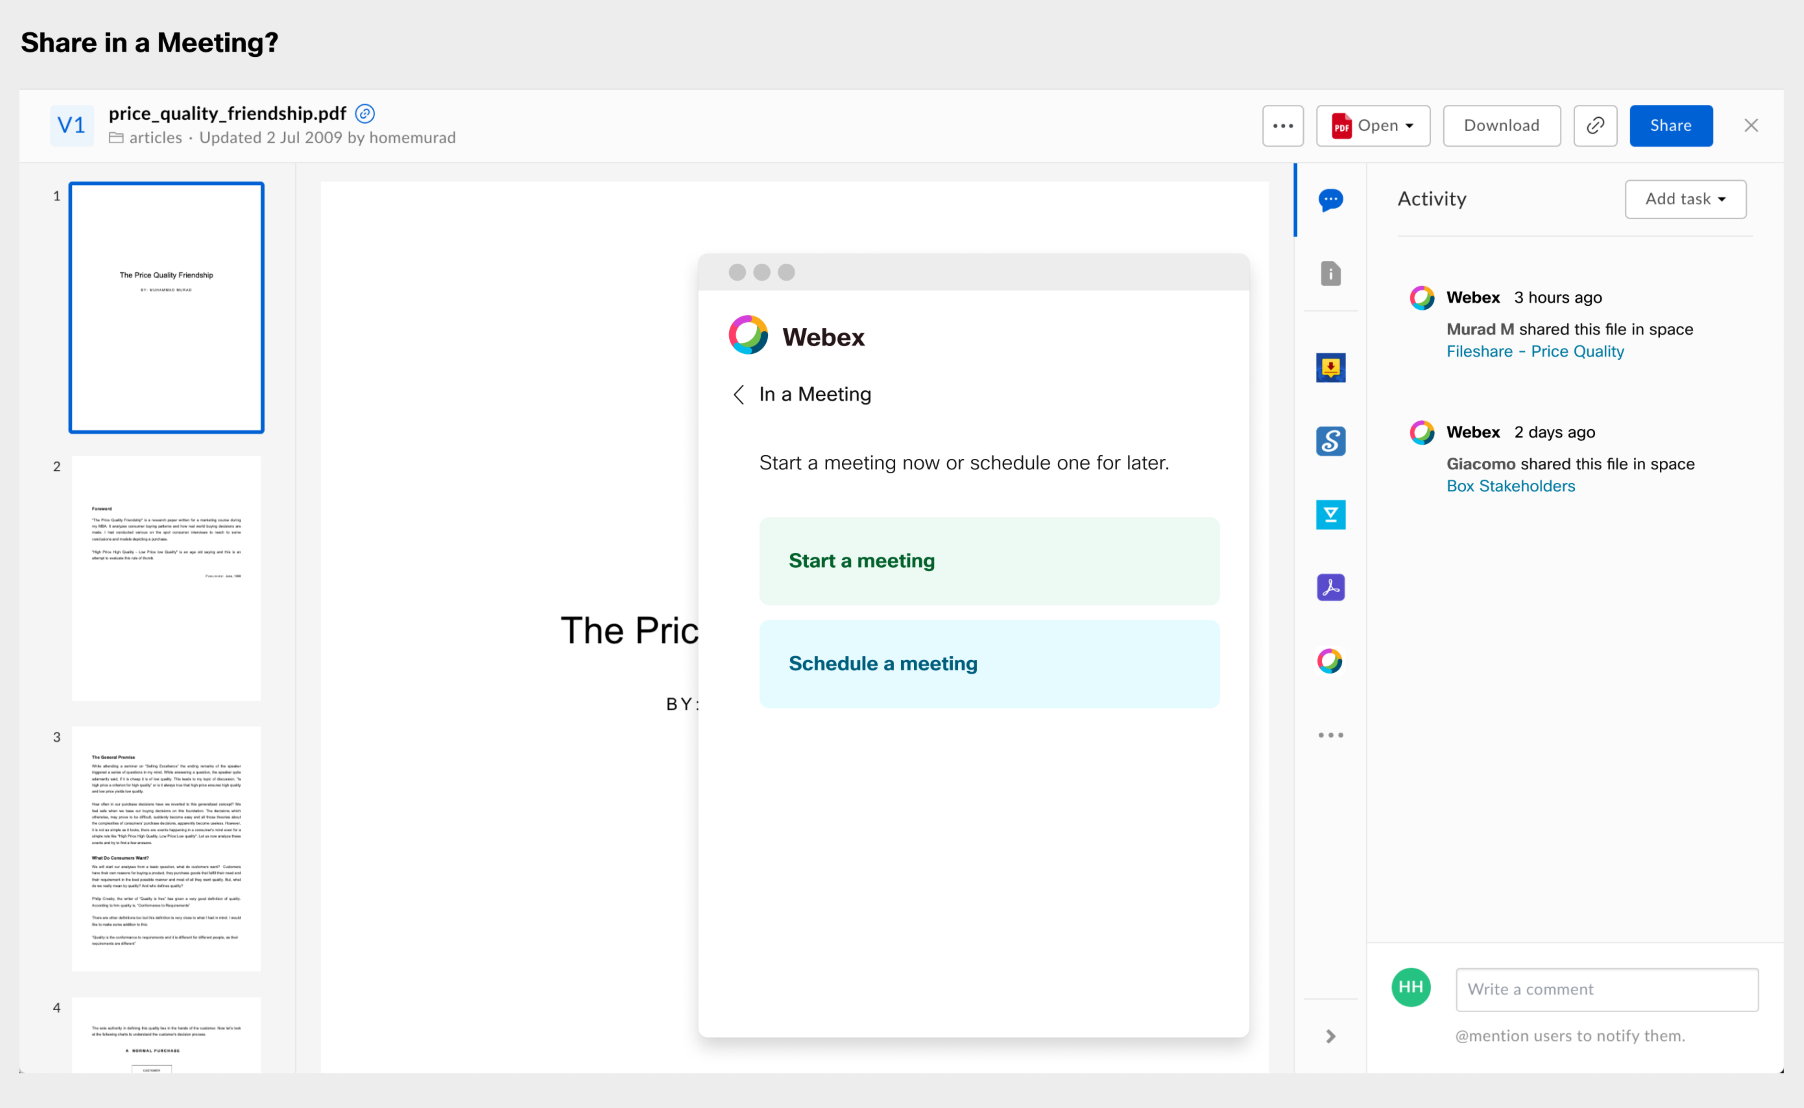
Task: Select page 4 thumbnail
Action: tap(166, 1035)
